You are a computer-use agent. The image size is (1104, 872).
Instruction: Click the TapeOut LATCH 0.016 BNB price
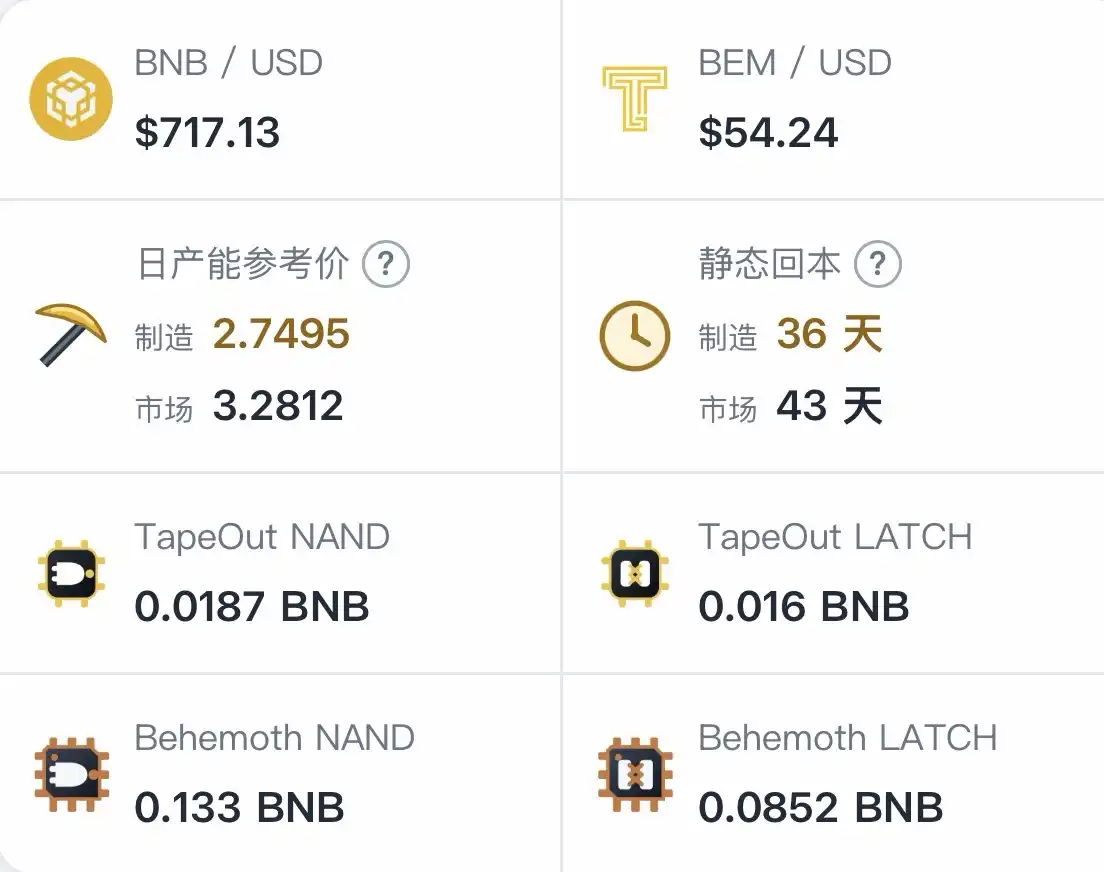coord(803,606)
